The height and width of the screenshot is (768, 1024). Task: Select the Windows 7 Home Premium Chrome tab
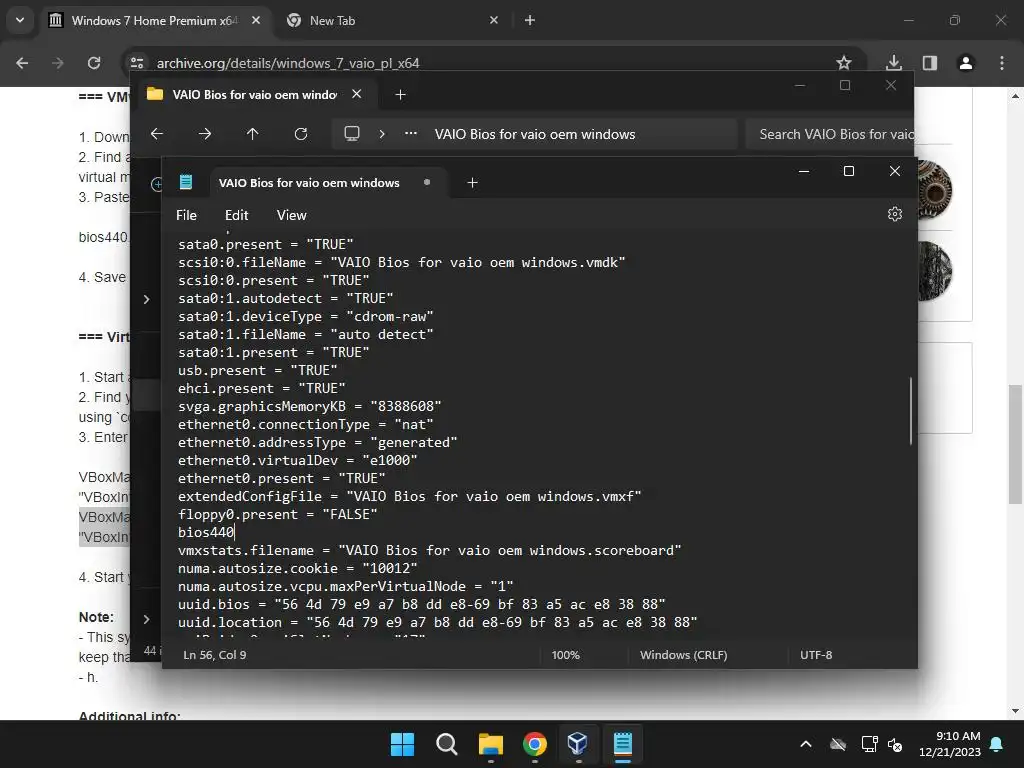point(154,20)
